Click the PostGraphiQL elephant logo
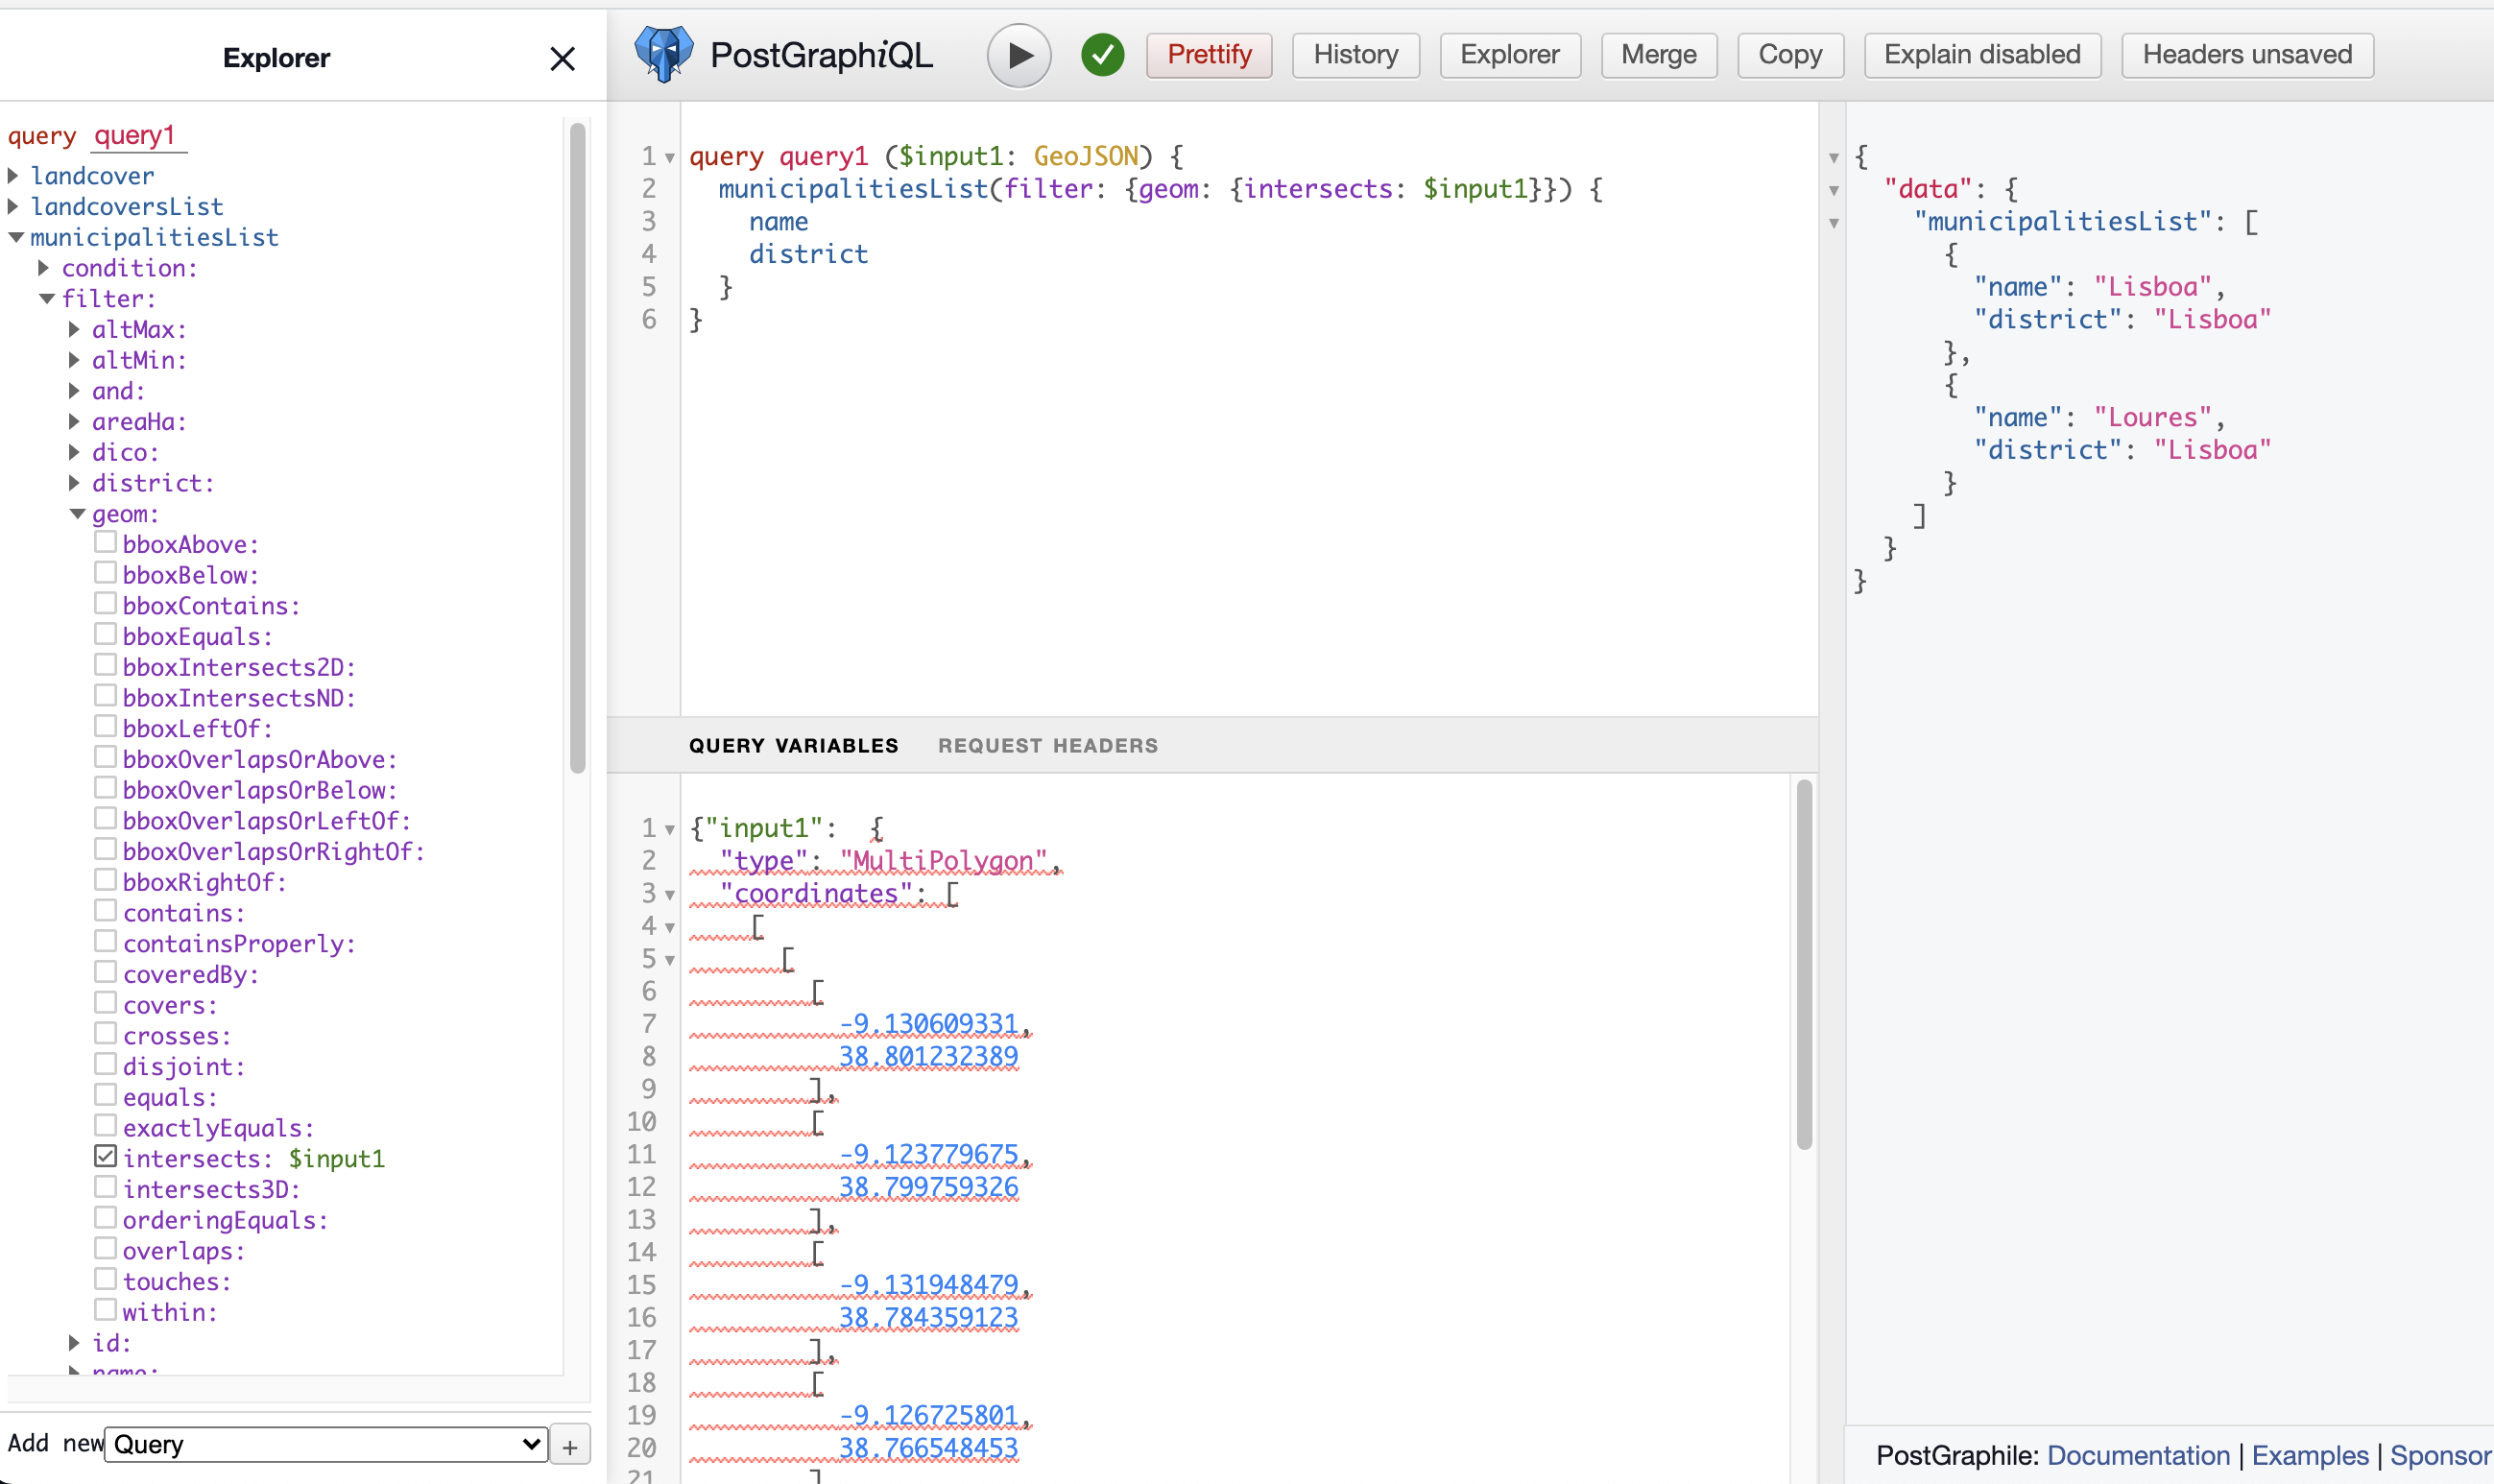This screenshot has width=2494, height=1484. (x=663, y=54)
